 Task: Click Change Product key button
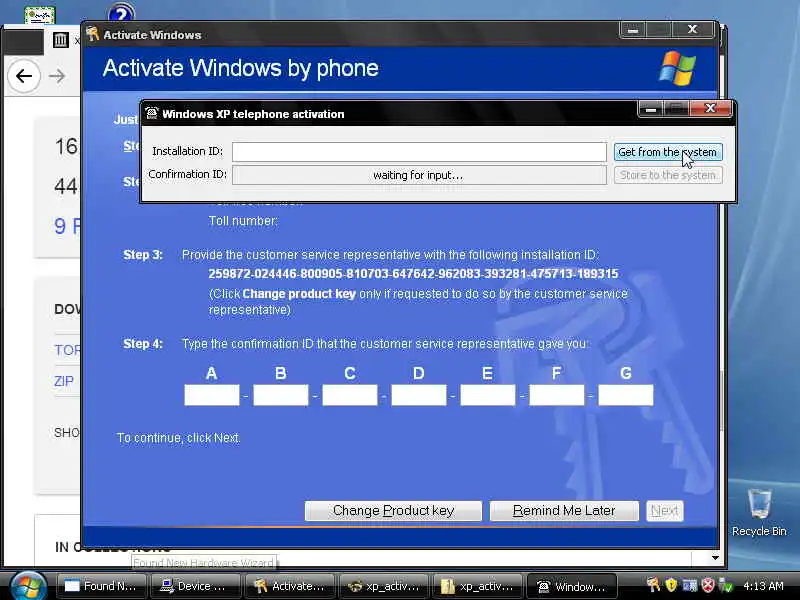point(393,511)
